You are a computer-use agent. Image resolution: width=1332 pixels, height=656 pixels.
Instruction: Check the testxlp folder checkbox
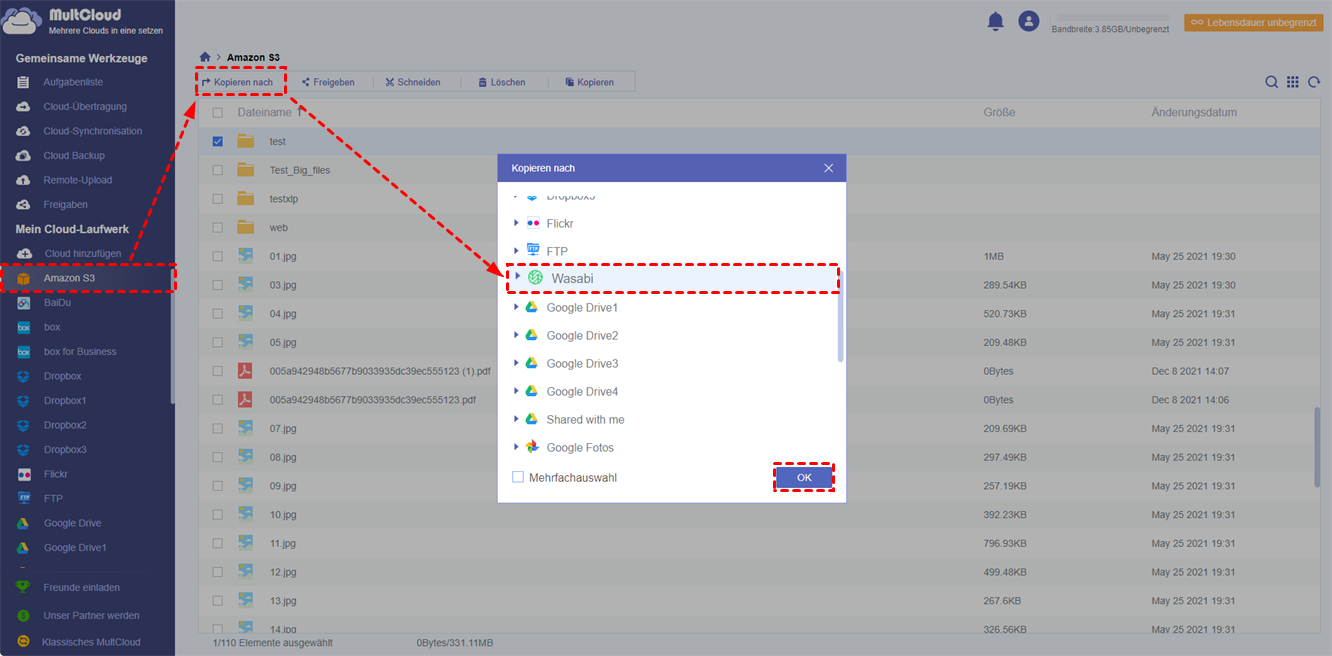218,199
